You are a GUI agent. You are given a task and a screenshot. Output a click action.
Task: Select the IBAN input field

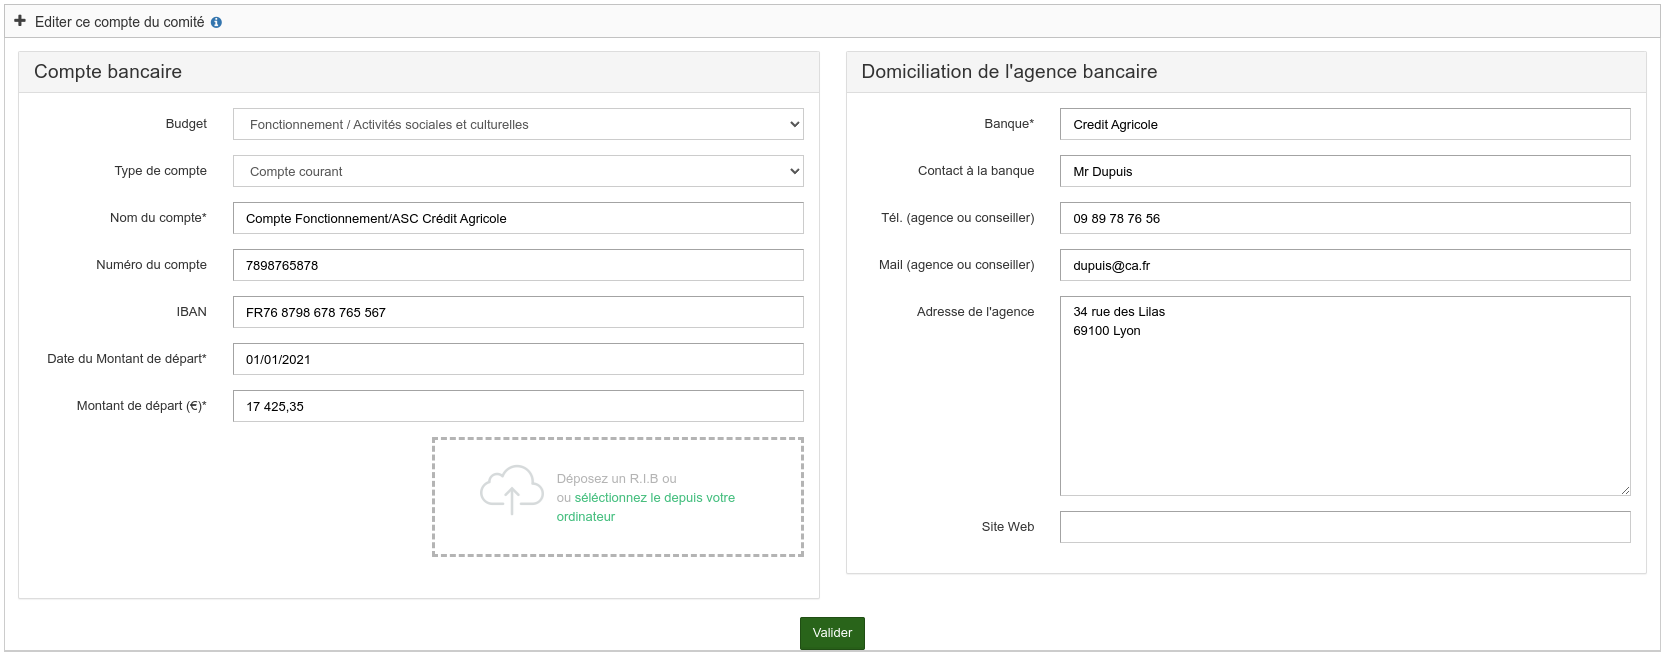517,312
